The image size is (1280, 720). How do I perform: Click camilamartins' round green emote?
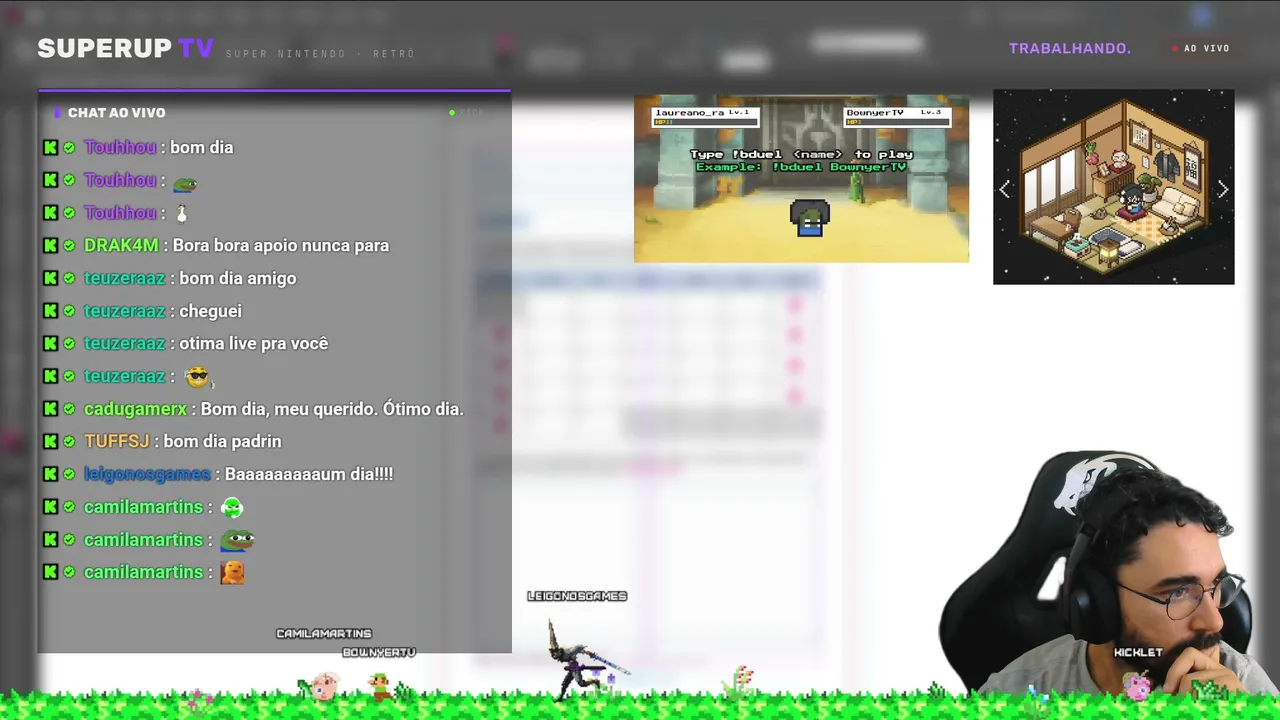click(232, 508)
